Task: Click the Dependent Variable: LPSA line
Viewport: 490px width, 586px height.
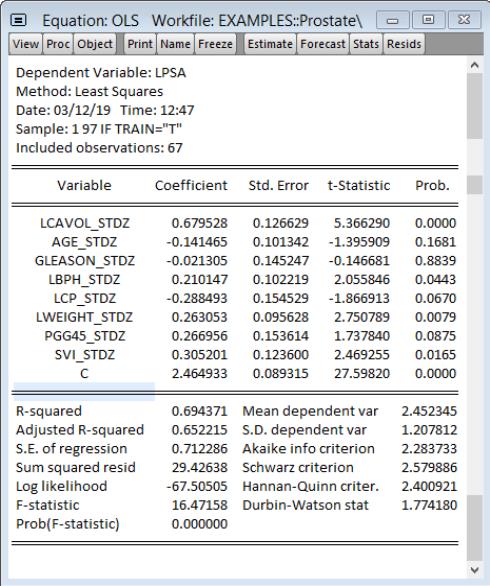Action: pos(101,73)
